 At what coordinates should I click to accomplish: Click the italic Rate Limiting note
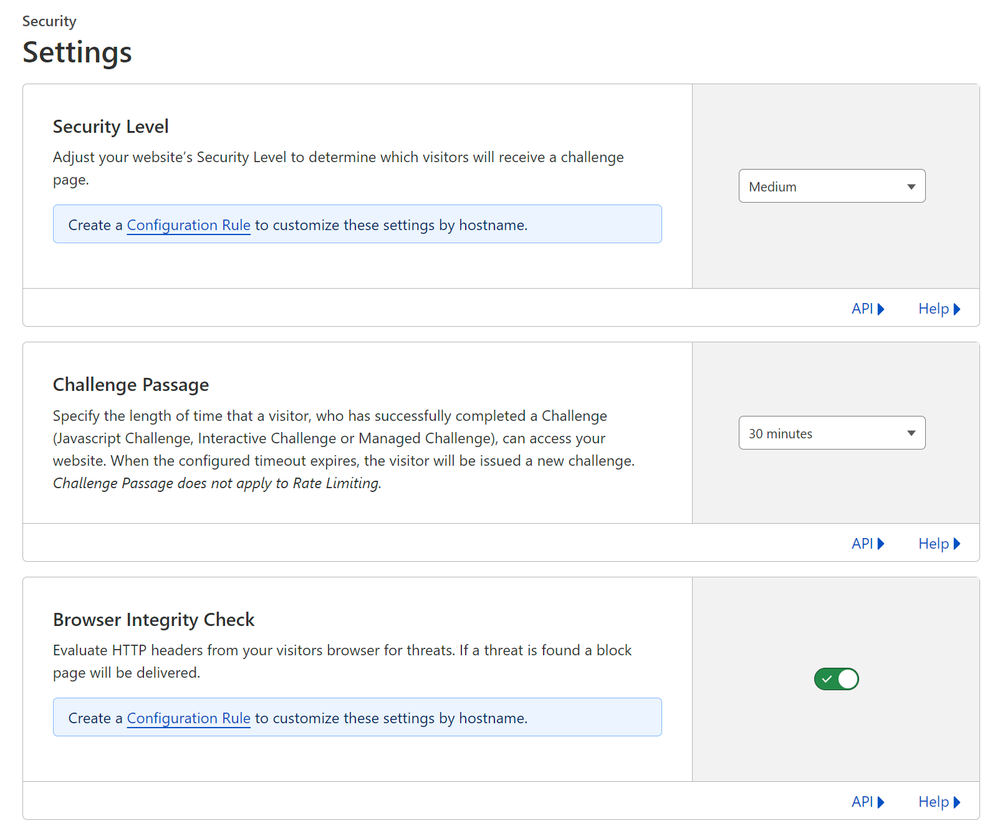(217, 484)
